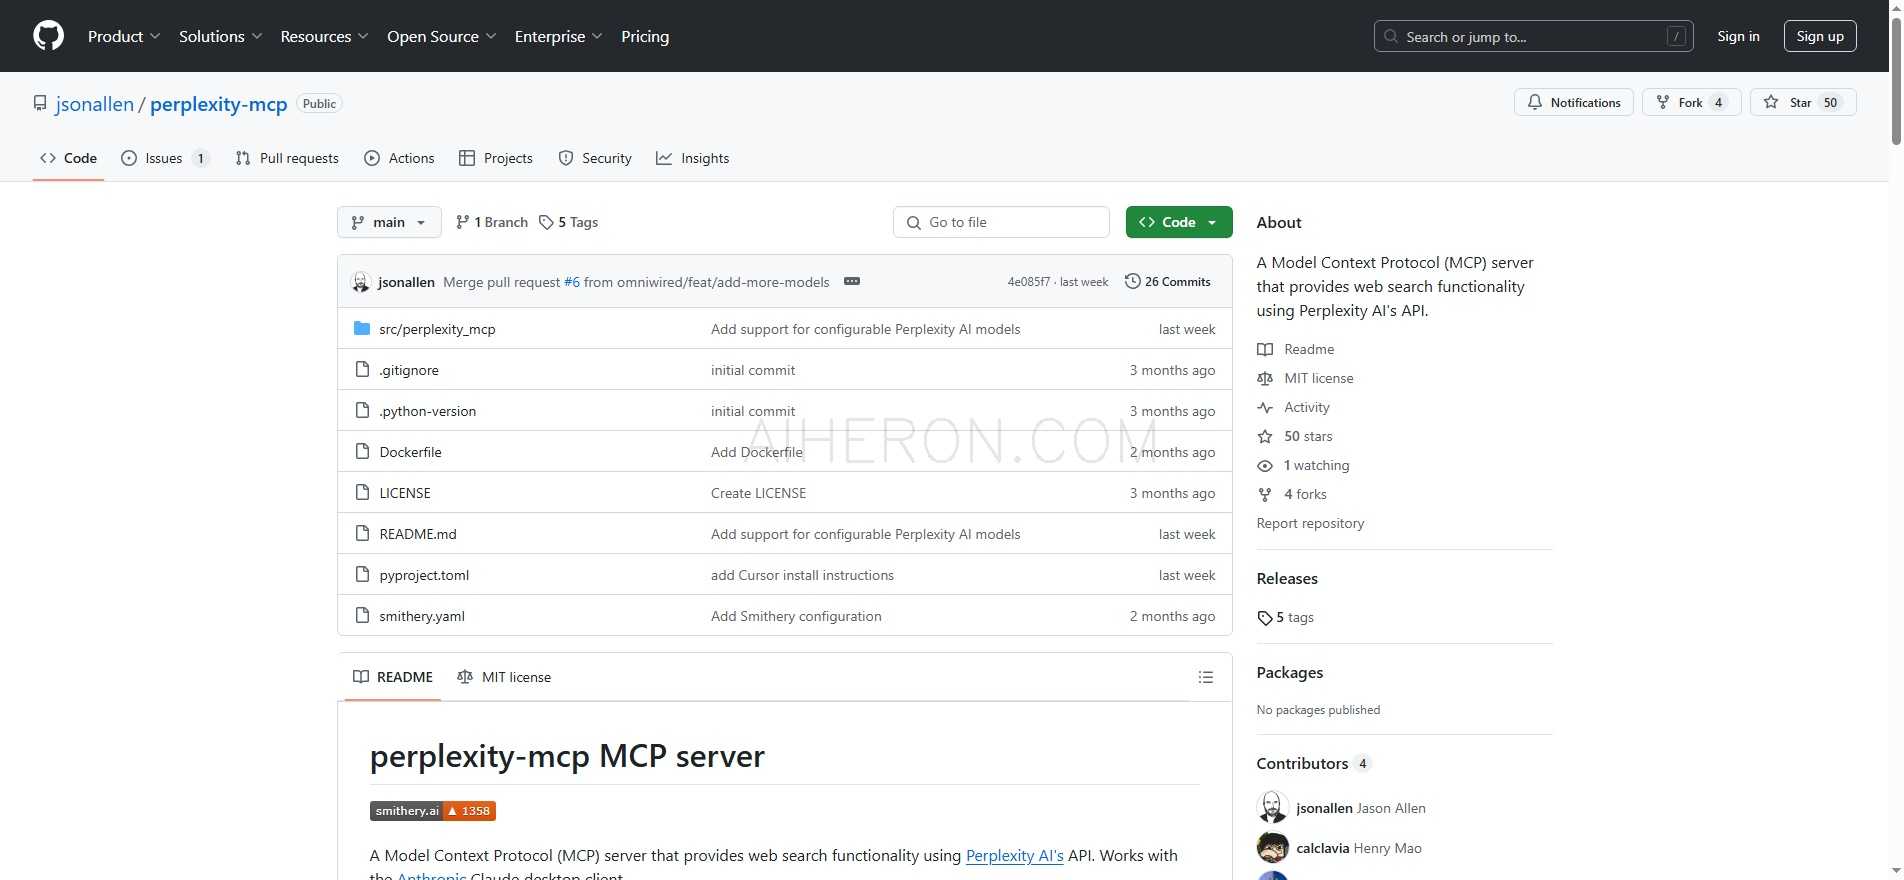This screenshot has height=880, width=1904.
Task: Click Report repository
Action: [1310, 523]
